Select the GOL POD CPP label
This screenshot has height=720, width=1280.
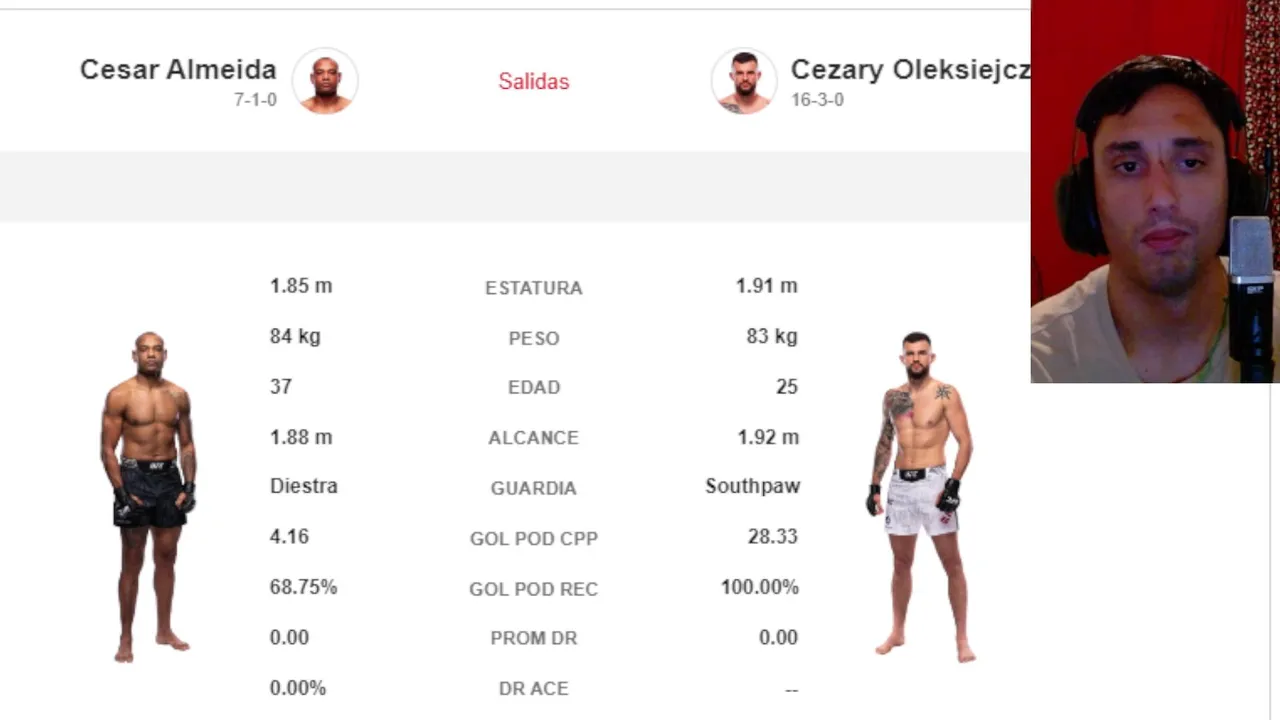pos(534,539)
